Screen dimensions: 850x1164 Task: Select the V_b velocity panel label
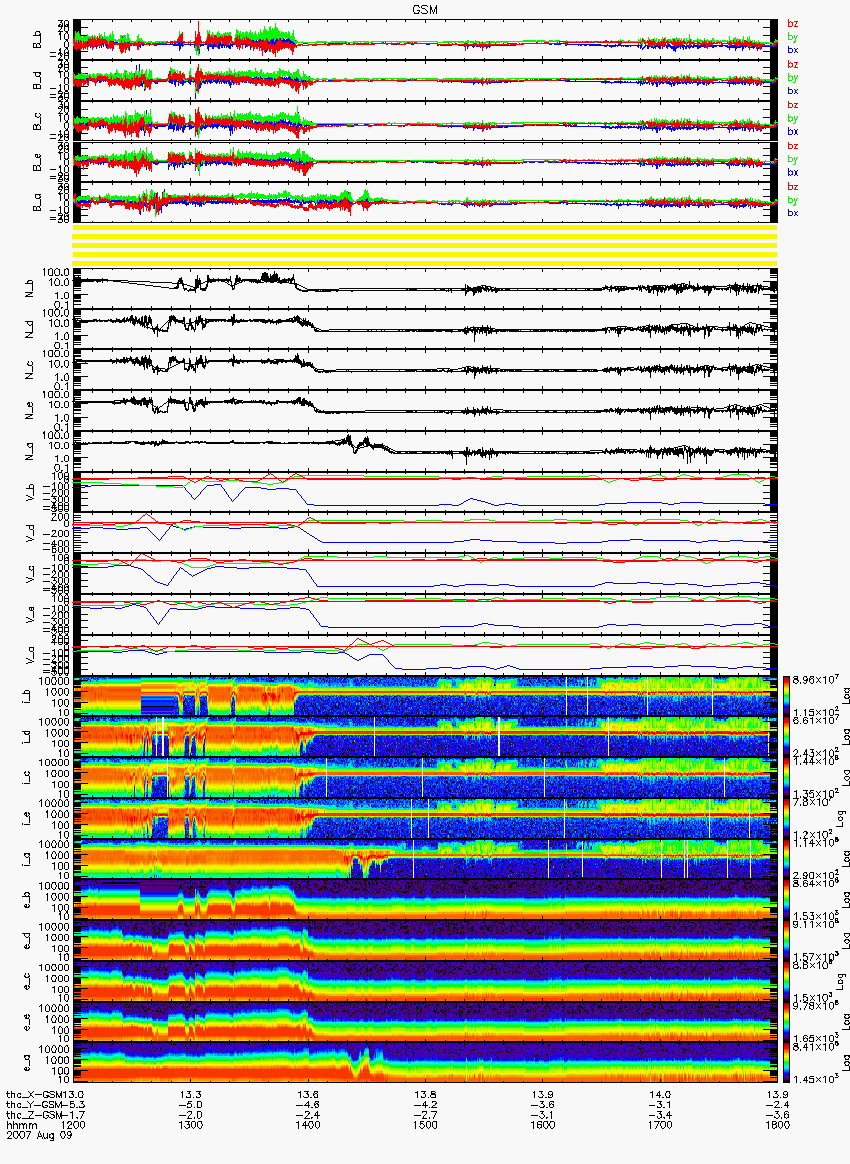click(30, 491)
